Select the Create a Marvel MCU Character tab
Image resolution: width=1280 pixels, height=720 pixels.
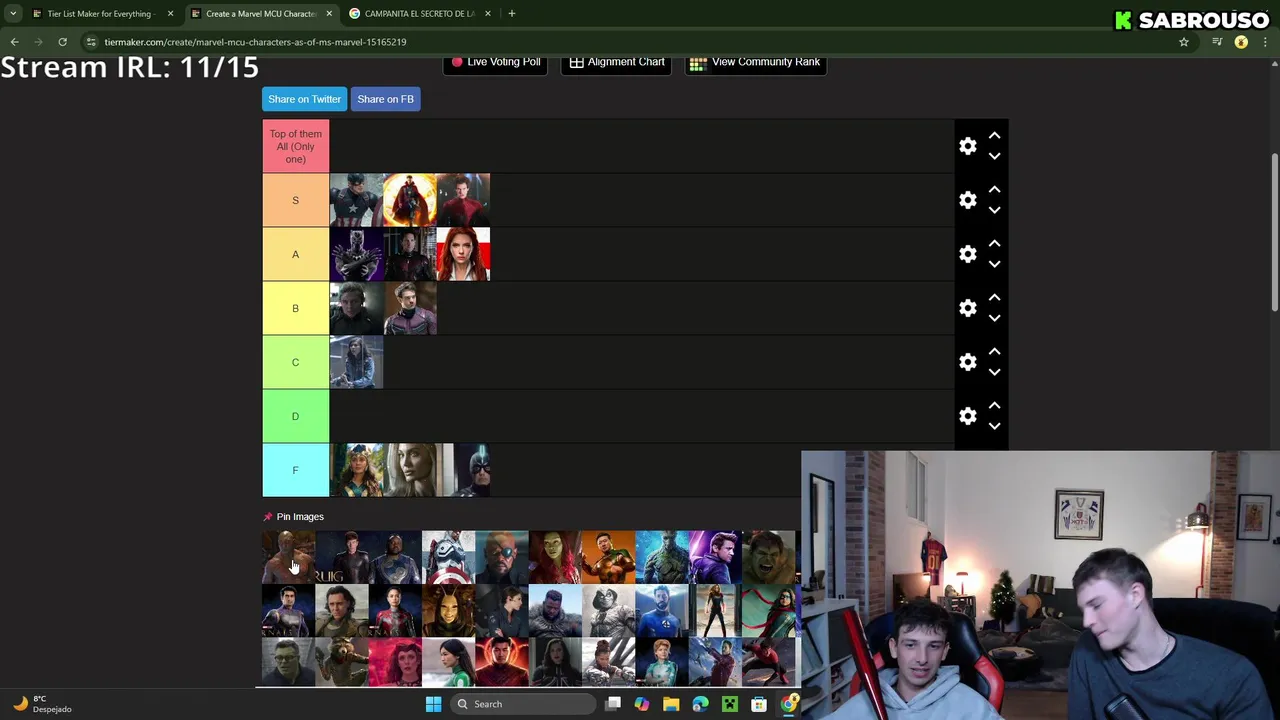(x=261, y=14)
